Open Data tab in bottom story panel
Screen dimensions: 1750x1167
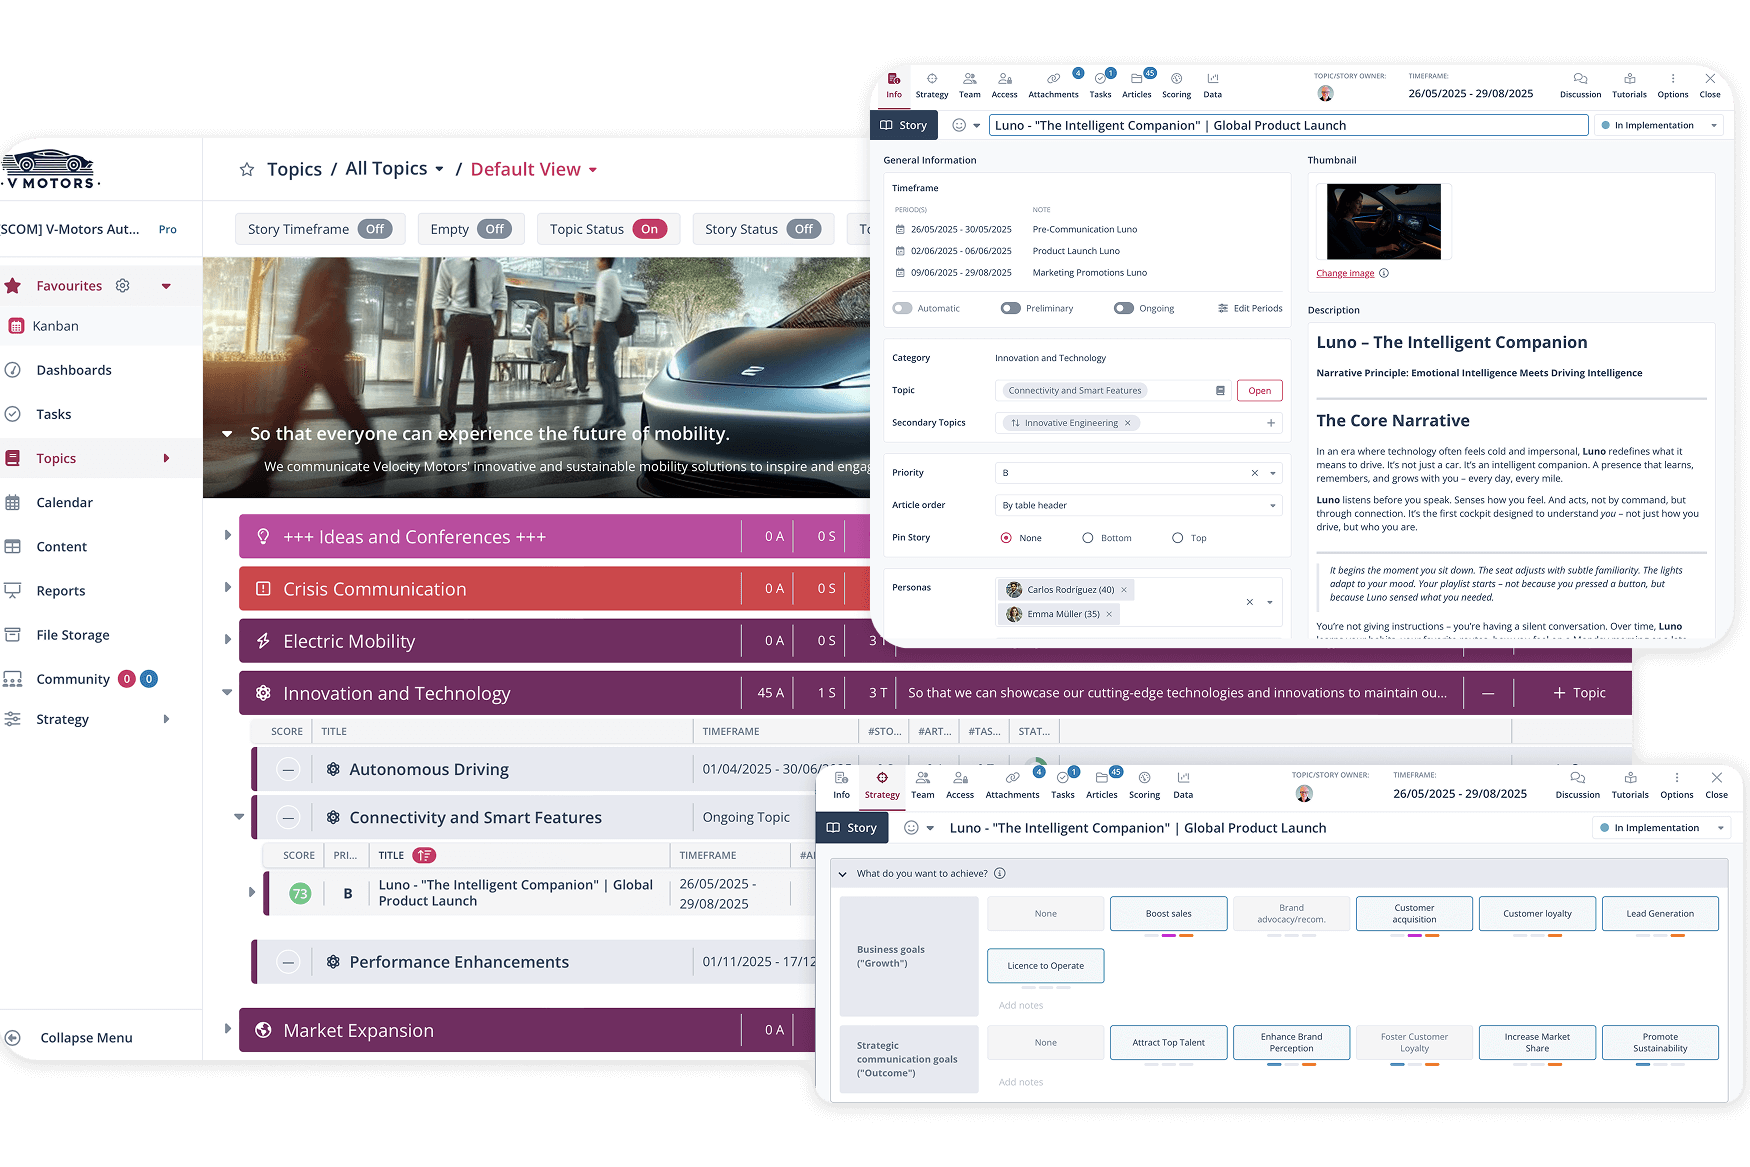(1183, 786)
